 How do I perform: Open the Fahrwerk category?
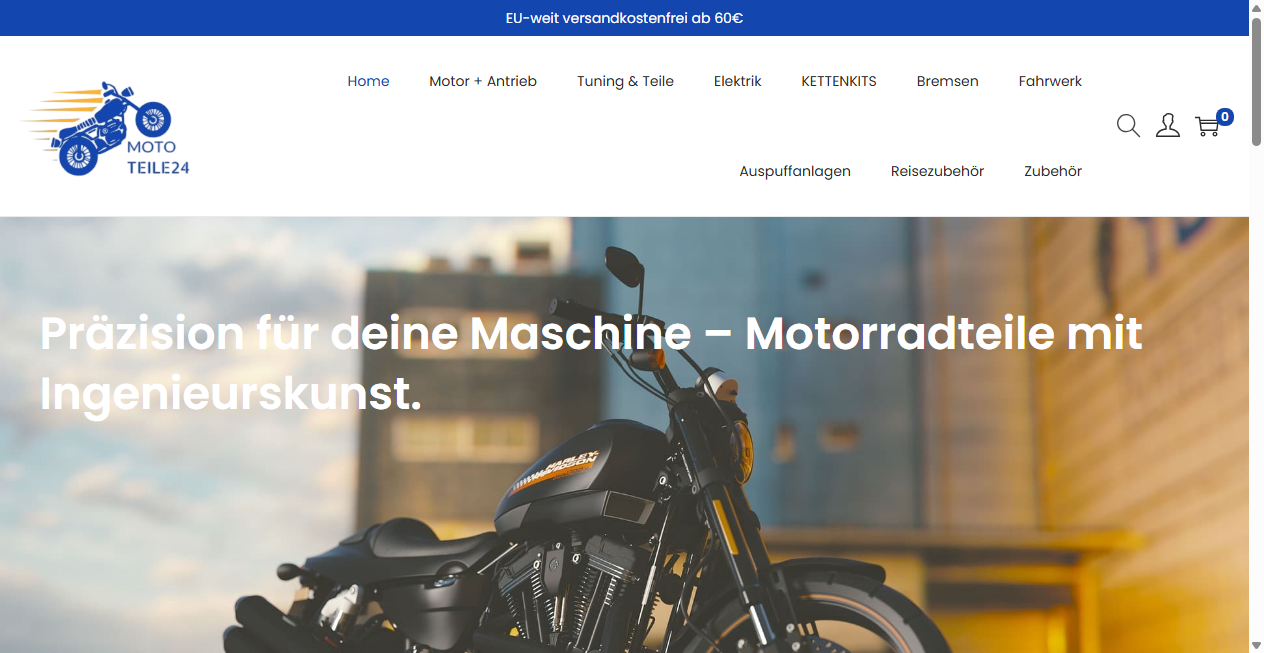click(x=1050, y=81)
